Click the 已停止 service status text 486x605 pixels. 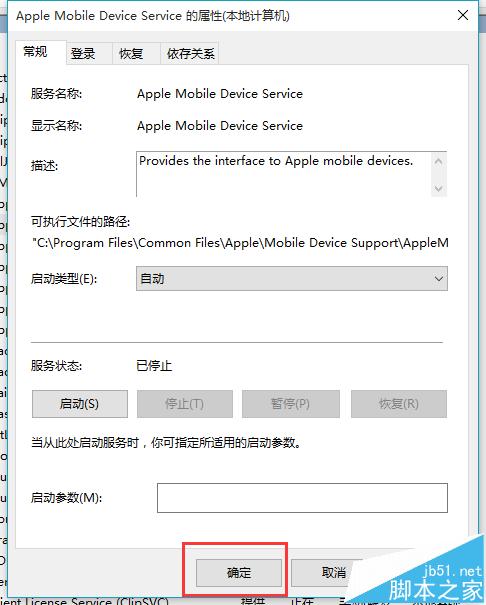154,365
